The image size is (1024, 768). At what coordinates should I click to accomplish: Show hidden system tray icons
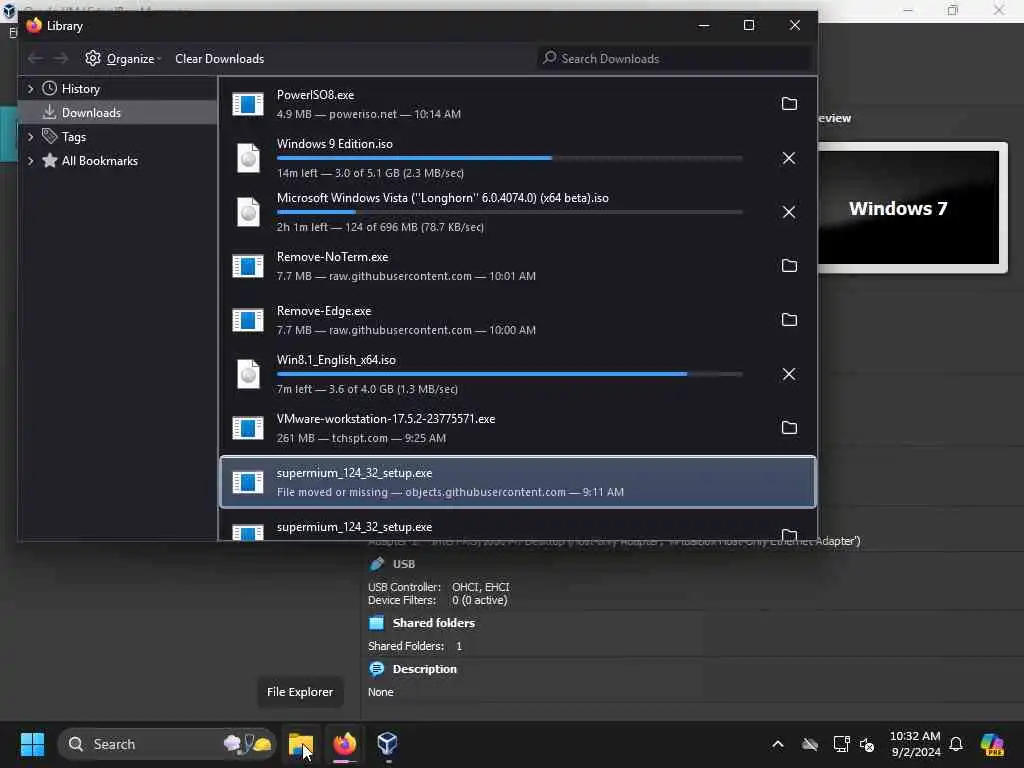pyautogui.click(x=778, y=744)
